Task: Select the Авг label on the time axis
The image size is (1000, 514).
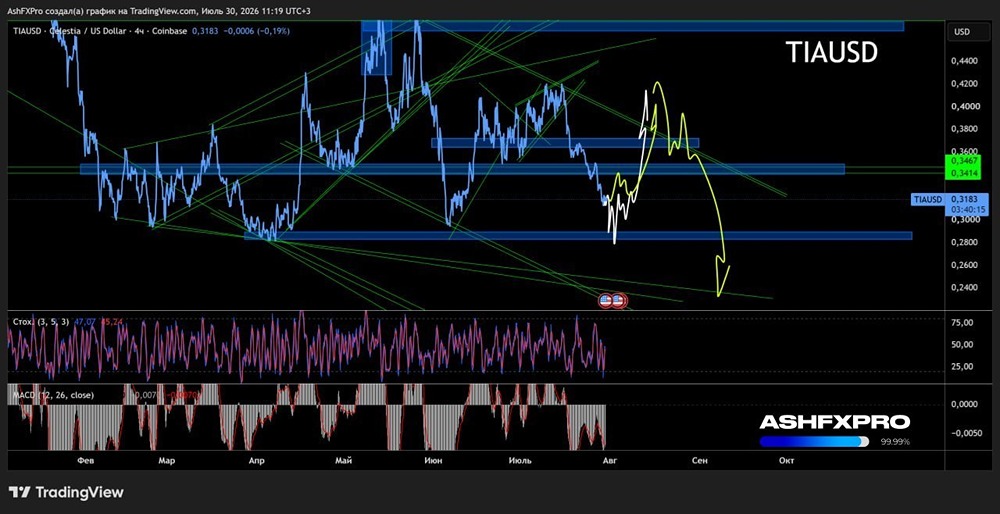Action: coord(610,459)
